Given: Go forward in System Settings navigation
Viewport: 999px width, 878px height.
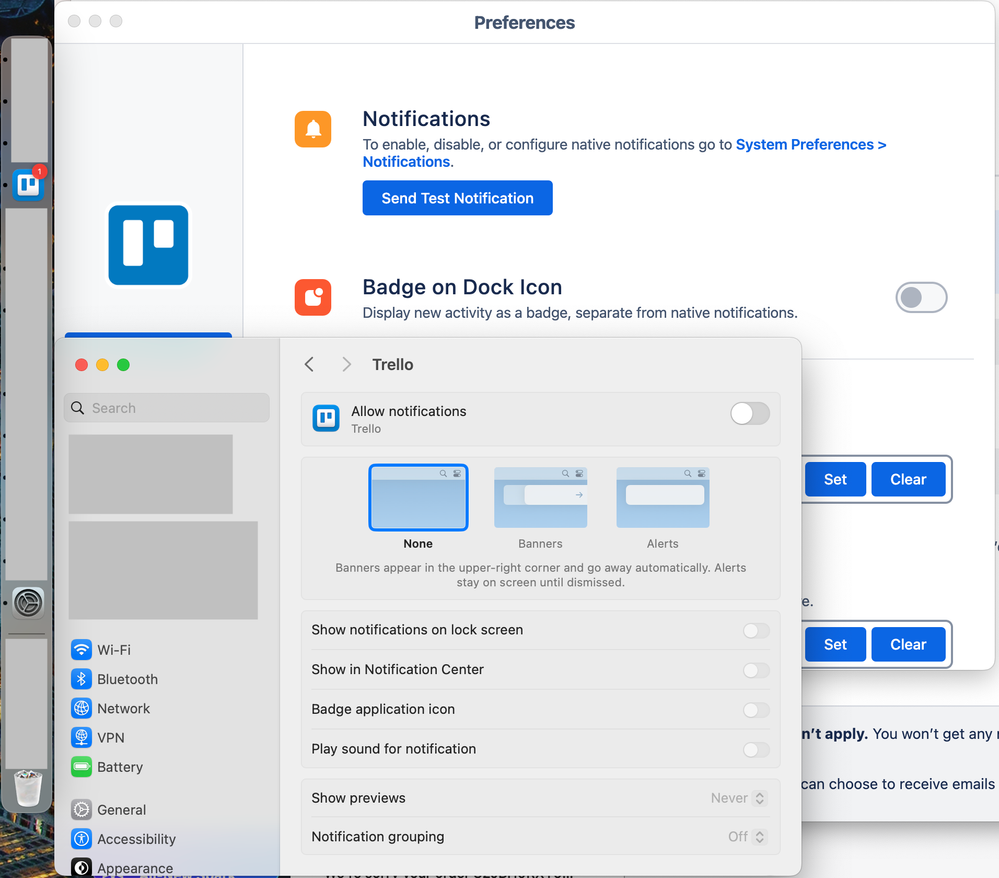Looking at the screenshot, I should pos(347,364).
